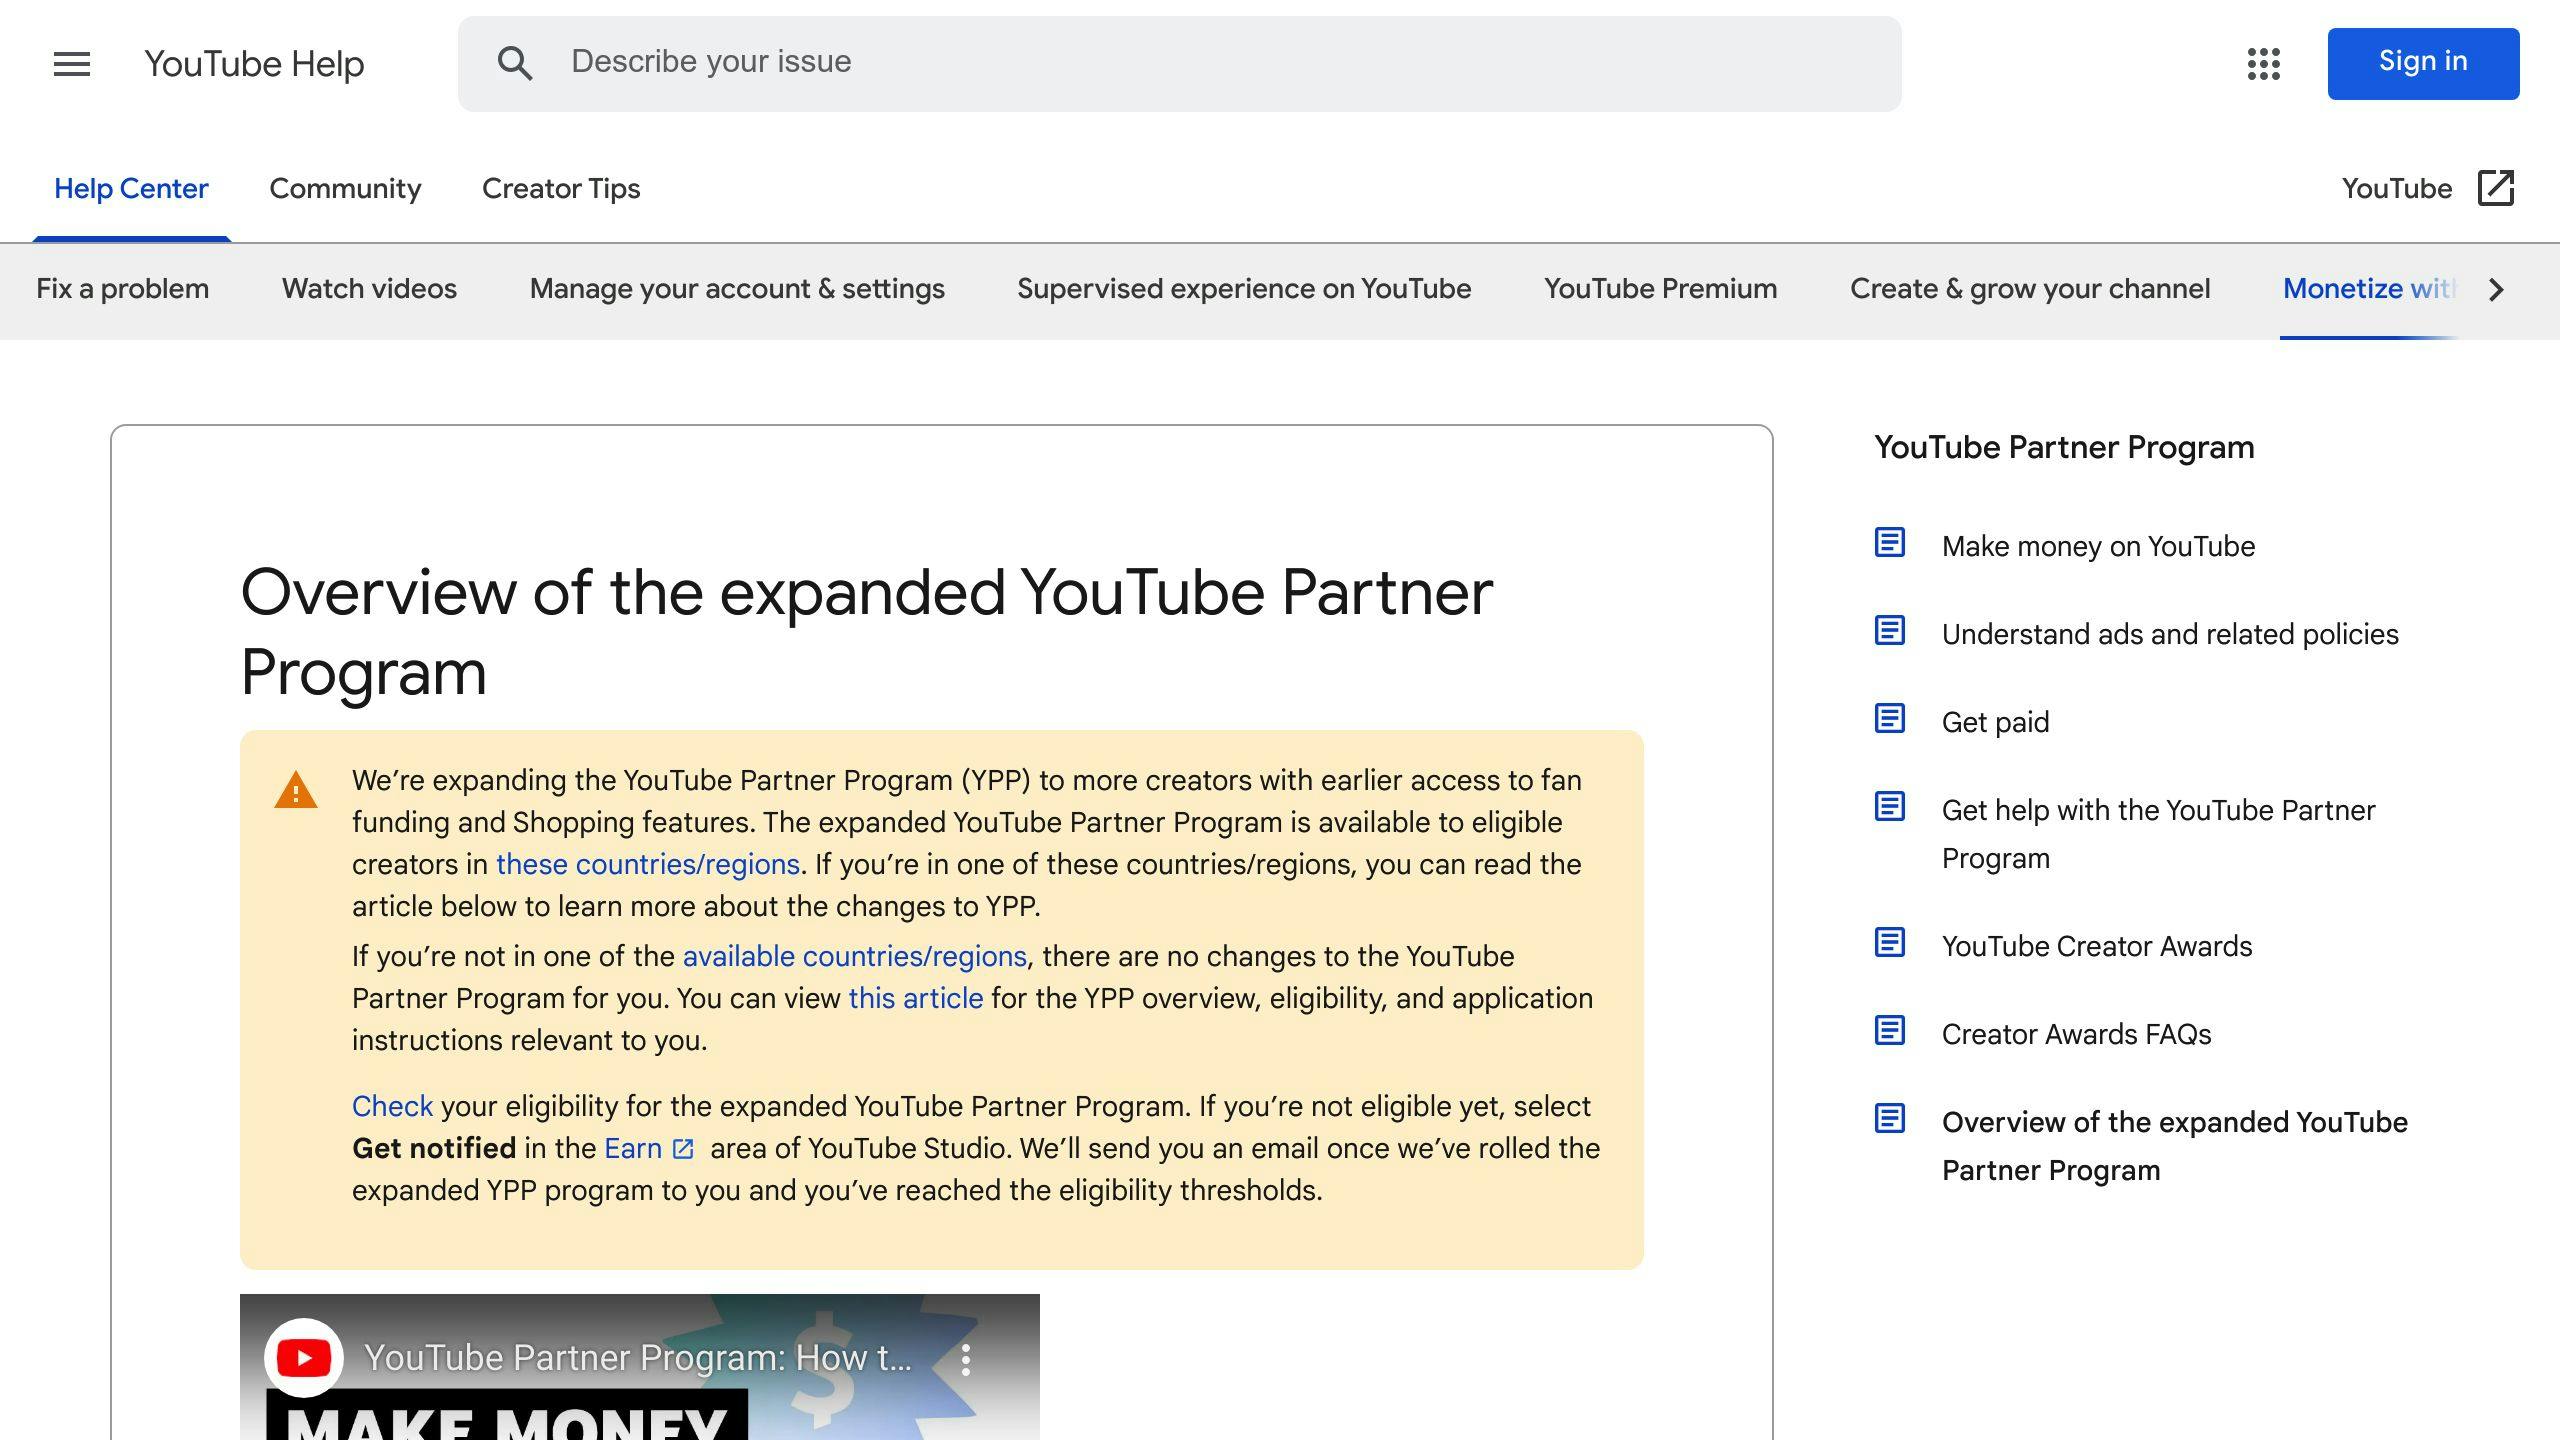Image resolution: width=2560 pixels, height=1440 pixels.
Task: Click the 'Overview of the expanded YouTube Partner Program' page heading
Action: click(x=866, y=632)
